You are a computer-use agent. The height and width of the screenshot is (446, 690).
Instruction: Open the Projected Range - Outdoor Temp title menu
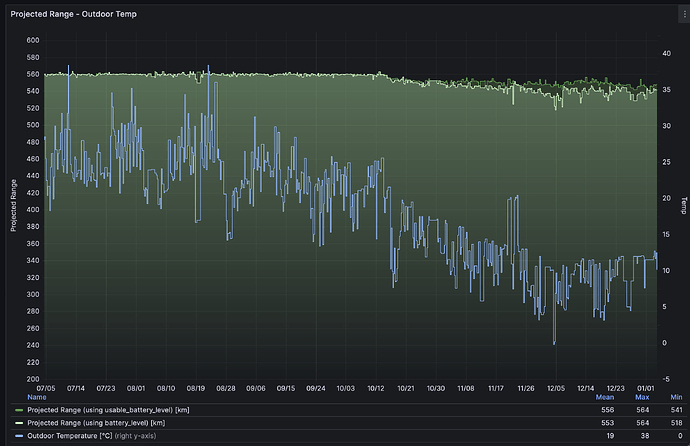coord(73,14)
